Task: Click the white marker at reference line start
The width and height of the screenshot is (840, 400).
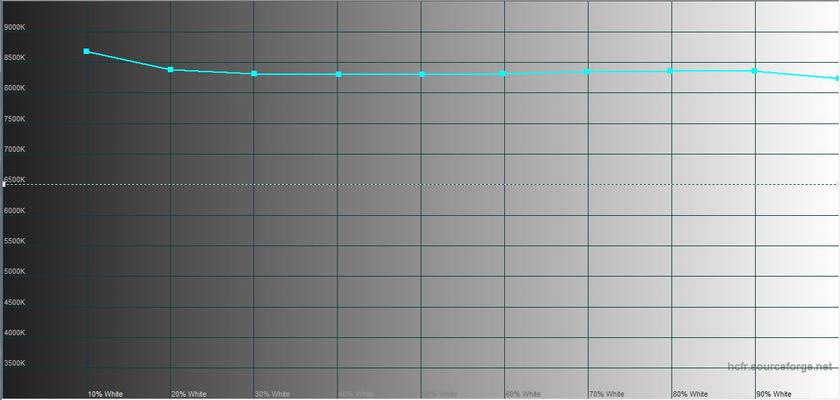Action: [4, 184]
